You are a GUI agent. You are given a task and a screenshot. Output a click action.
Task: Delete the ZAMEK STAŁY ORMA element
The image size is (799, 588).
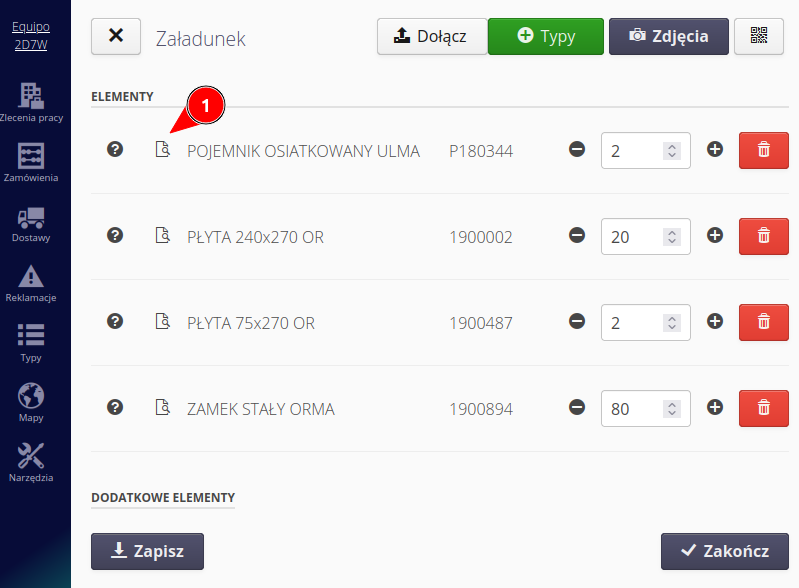[763, 408]
